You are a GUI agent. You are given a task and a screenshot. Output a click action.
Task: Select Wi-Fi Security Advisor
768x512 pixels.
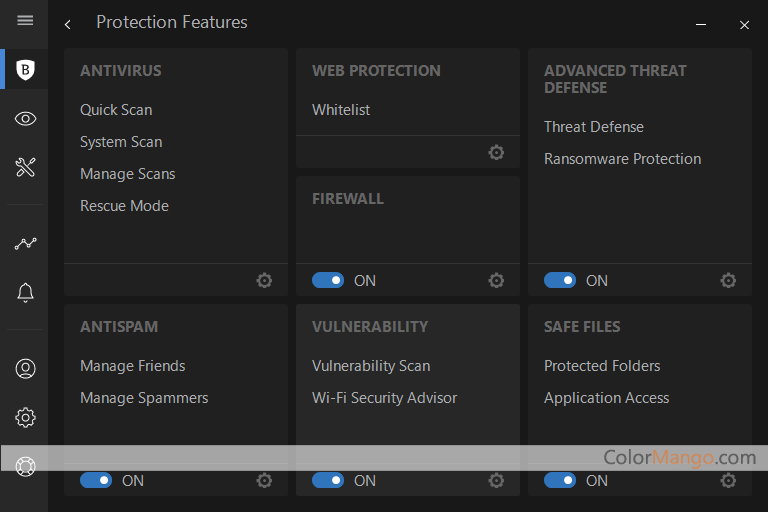384,398
